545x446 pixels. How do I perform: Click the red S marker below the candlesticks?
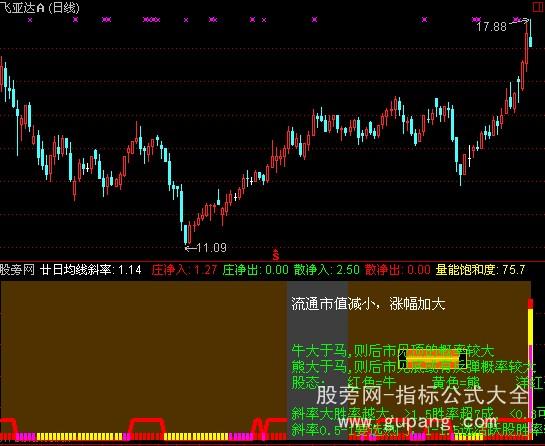276,255
